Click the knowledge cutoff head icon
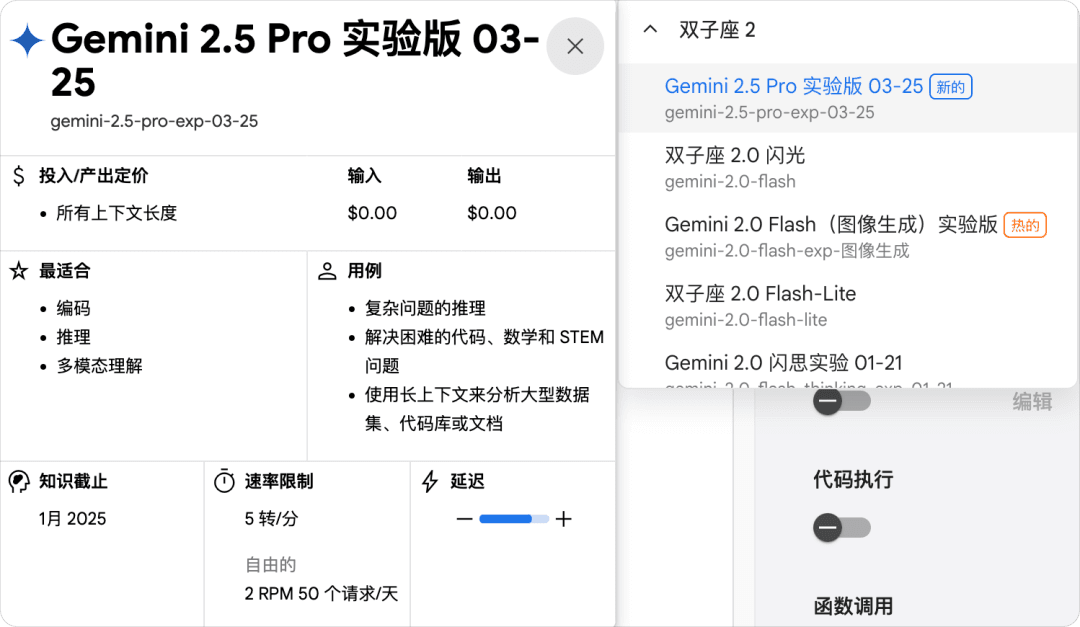 (19, 481)
